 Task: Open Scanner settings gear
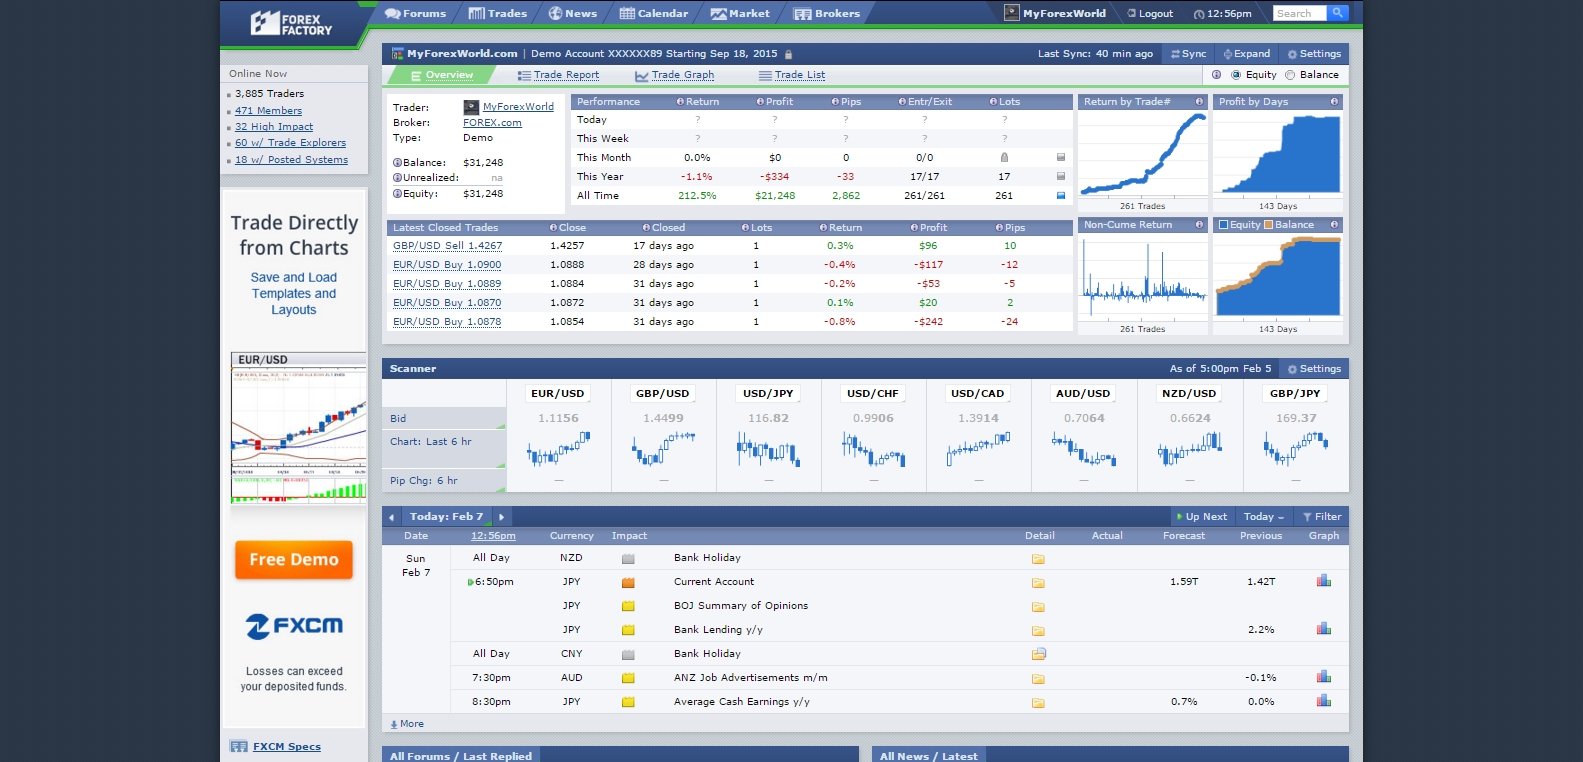pos(1292,369)
